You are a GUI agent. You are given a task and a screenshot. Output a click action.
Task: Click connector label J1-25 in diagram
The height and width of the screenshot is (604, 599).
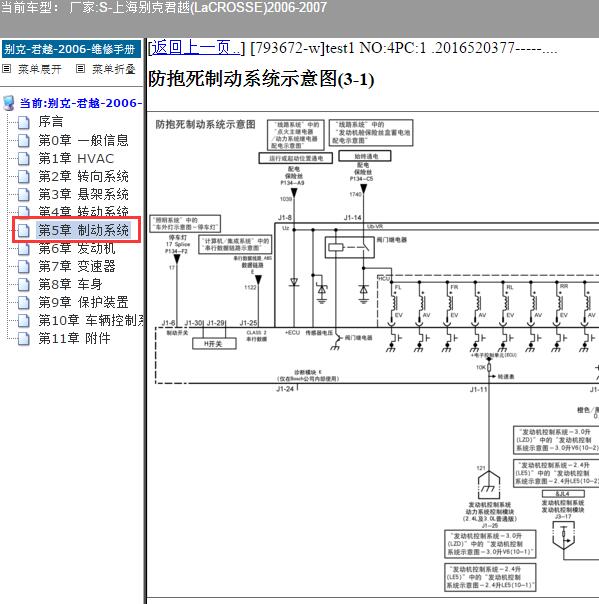pyautogui.click(x=248, y=323)
